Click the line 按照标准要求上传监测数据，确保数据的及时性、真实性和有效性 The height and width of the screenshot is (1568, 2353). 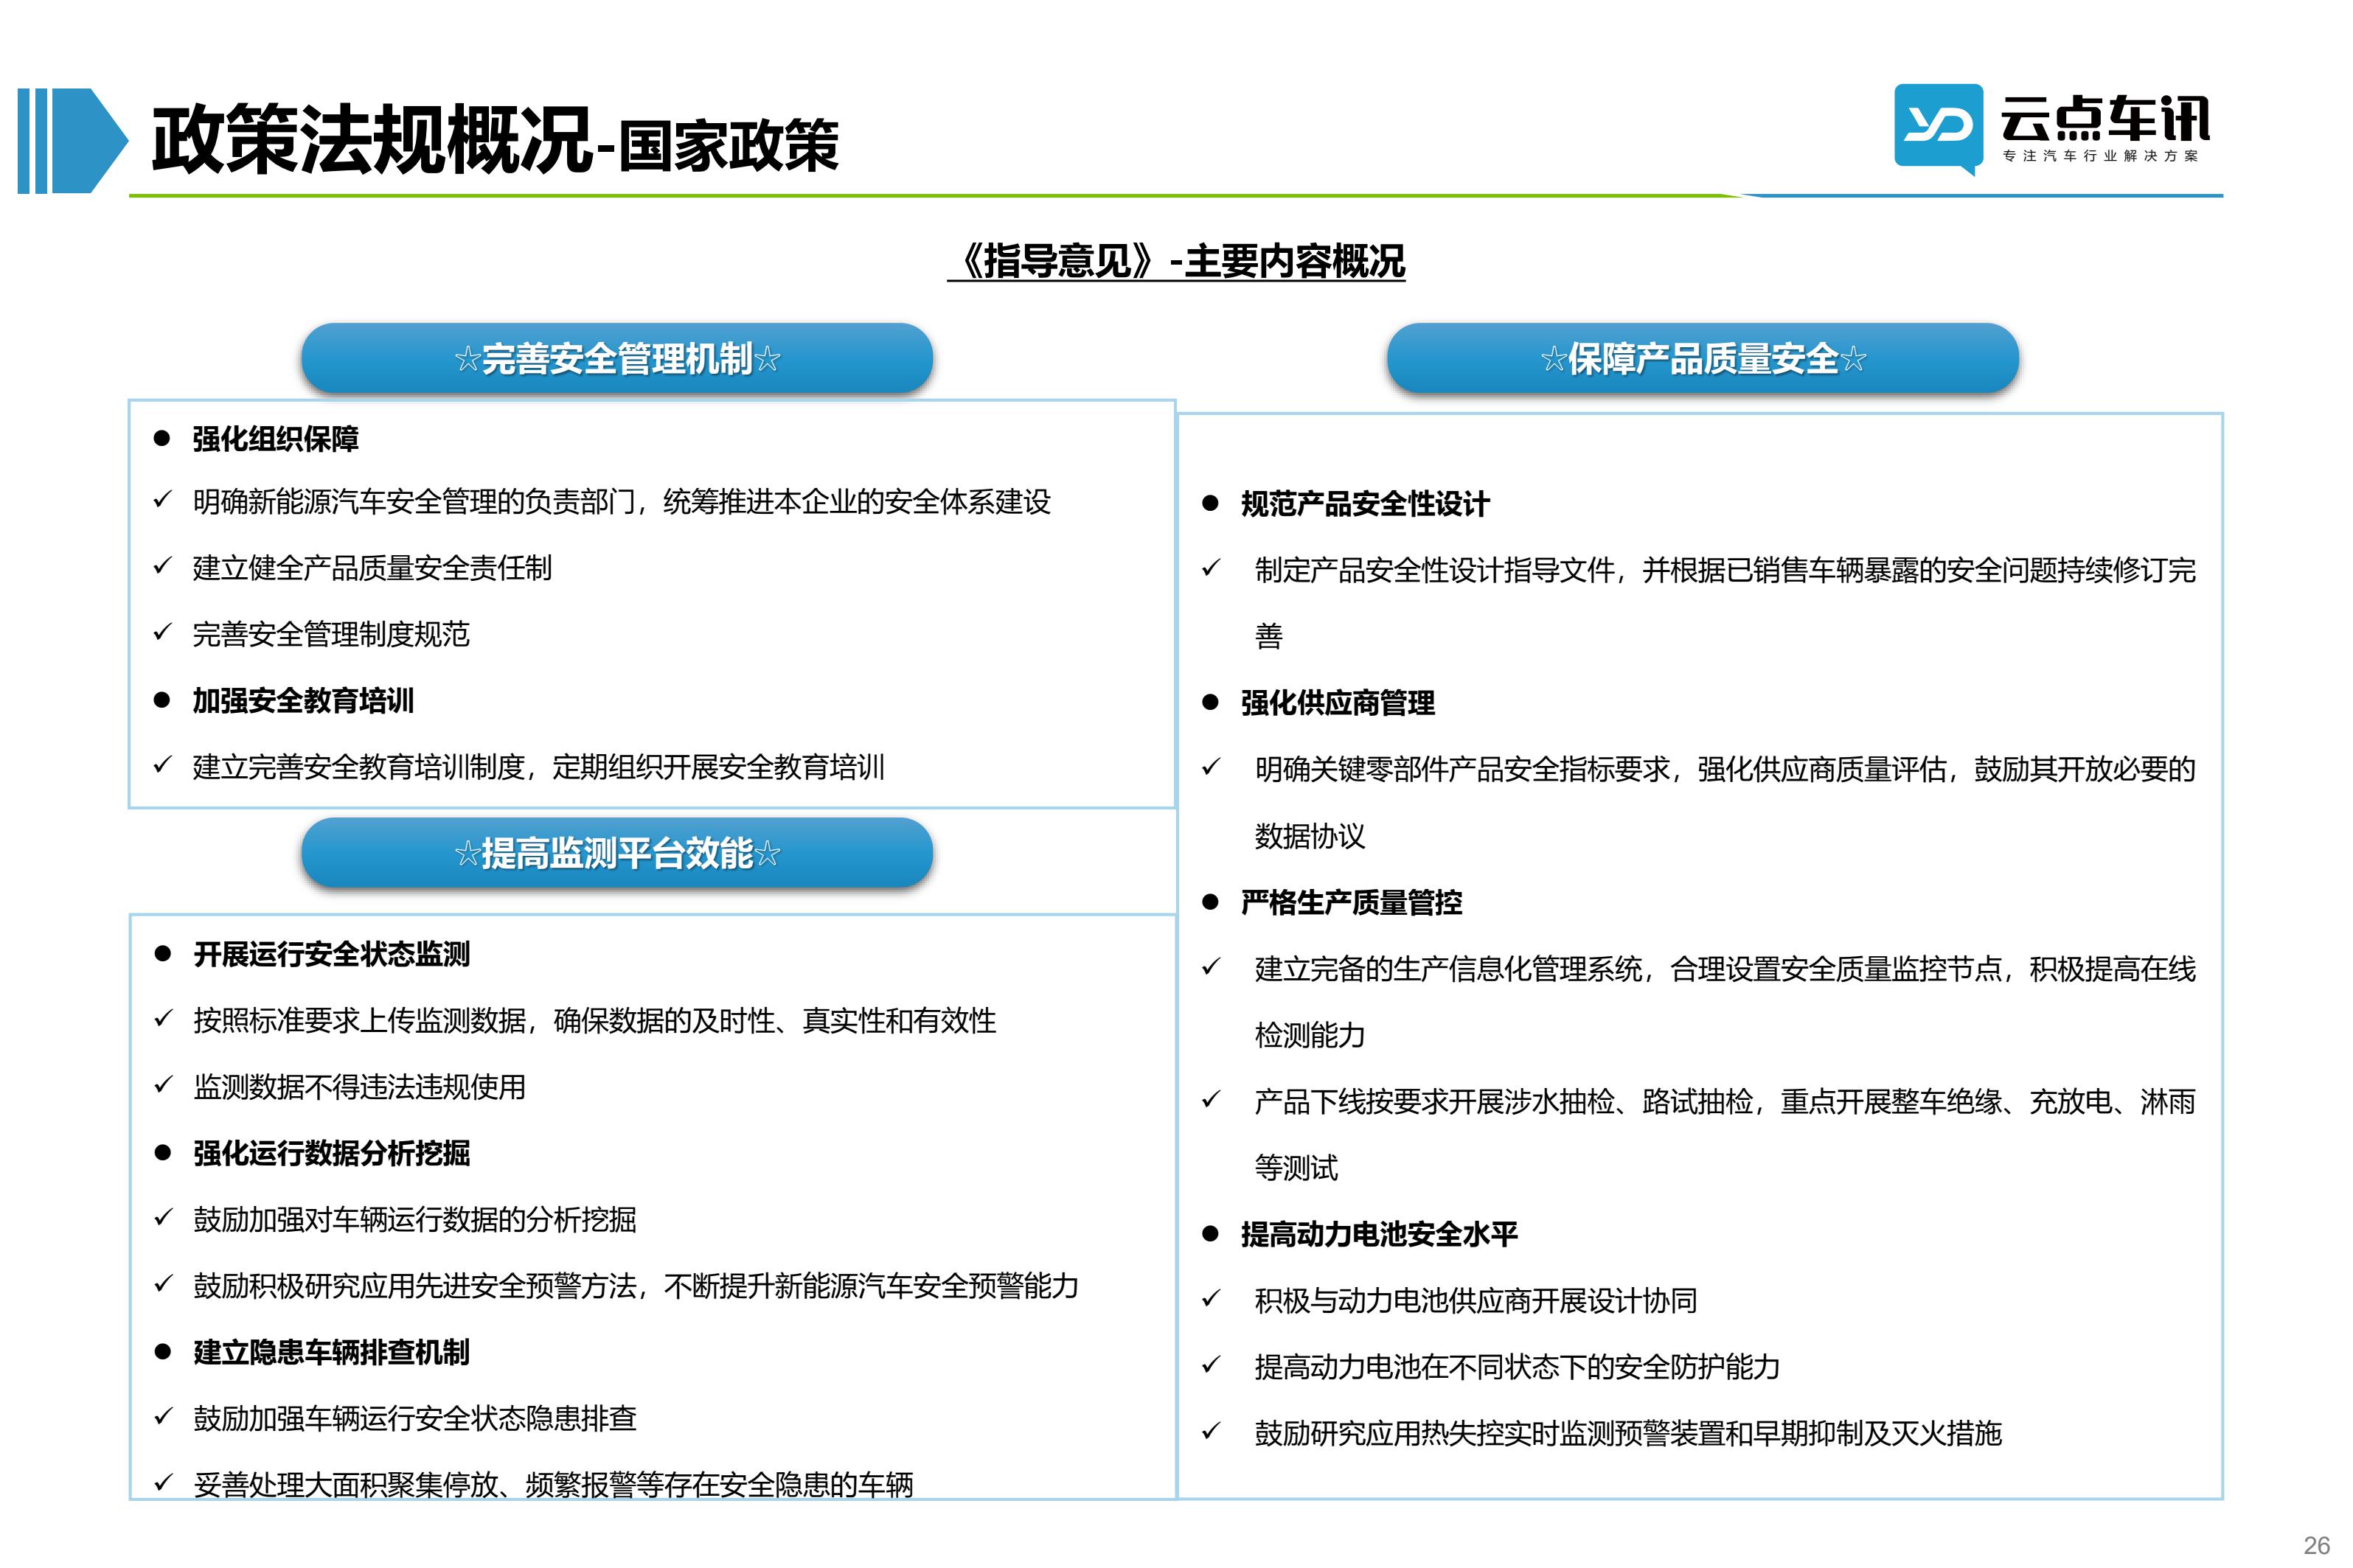point(595,1021)
